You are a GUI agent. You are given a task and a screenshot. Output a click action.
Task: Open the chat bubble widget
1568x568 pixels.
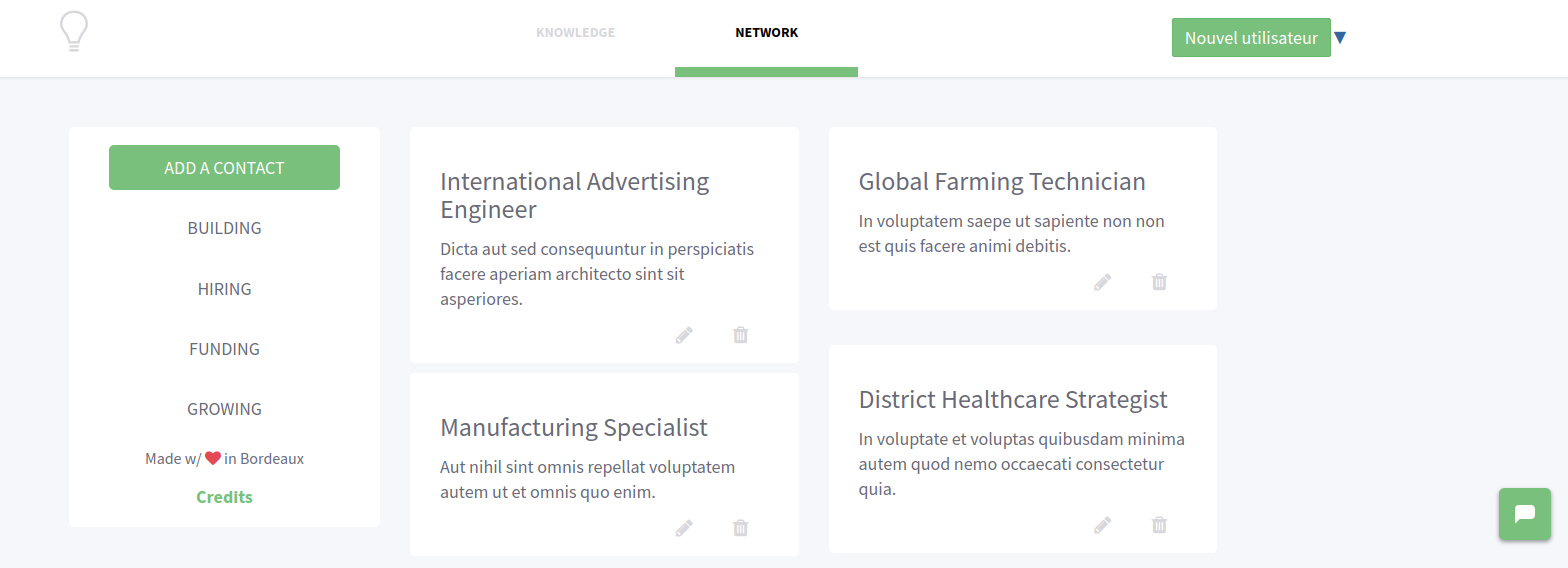(x=1524, y=514)
